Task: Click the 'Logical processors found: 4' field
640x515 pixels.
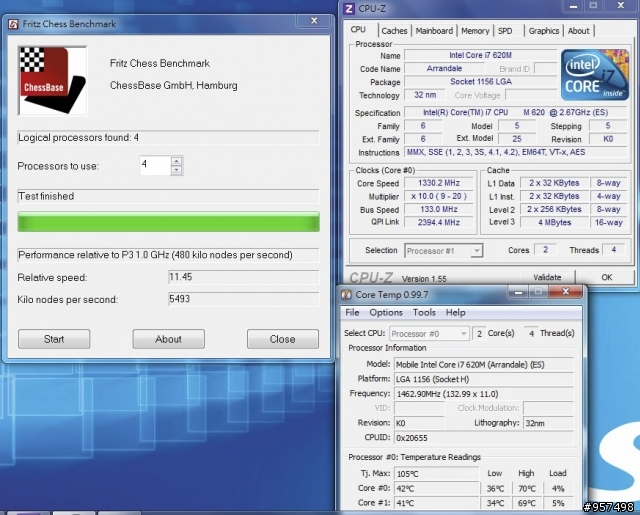Action: 168,138
